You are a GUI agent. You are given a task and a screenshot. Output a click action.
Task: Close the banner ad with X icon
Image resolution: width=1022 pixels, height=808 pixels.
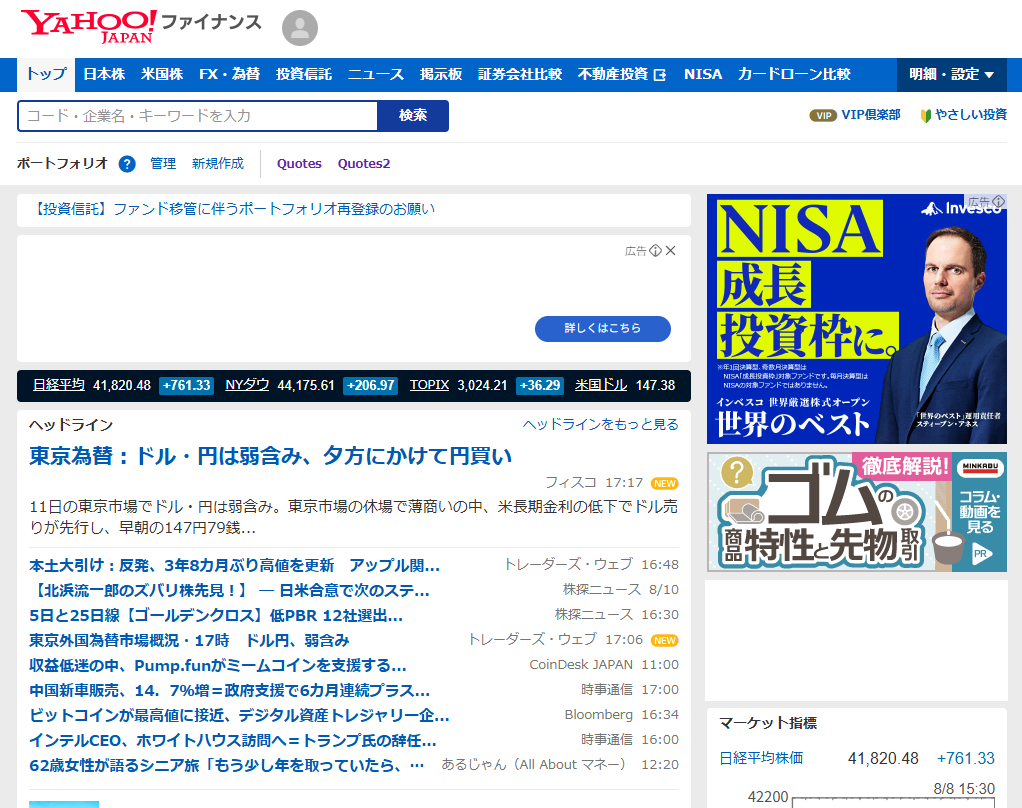pyautogui.click(x=671, y=250)
